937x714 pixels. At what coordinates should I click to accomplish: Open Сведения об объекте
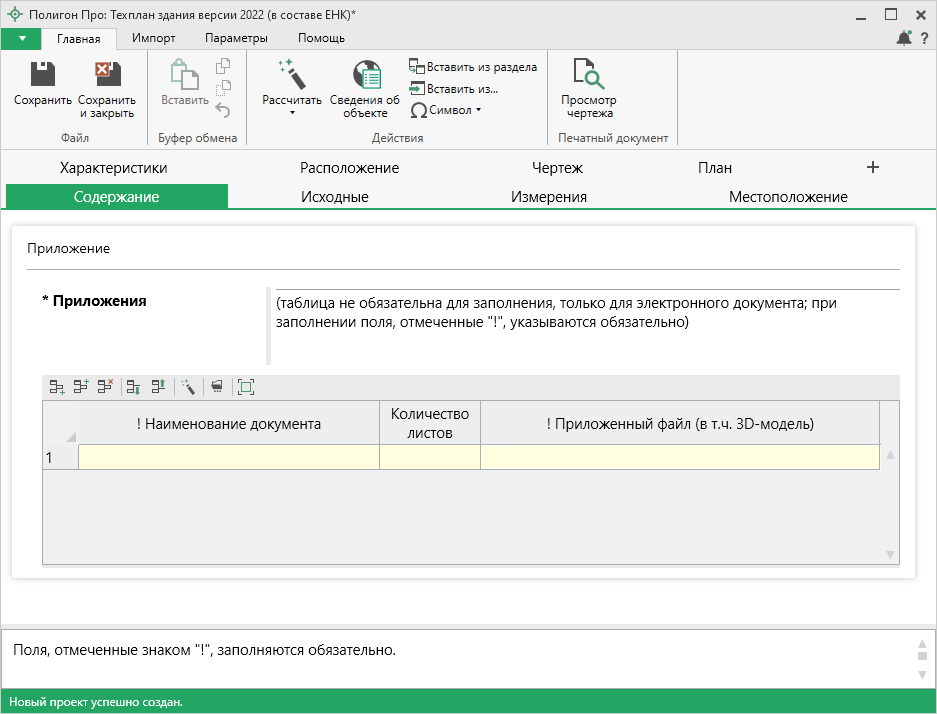(x=365, y=86)
